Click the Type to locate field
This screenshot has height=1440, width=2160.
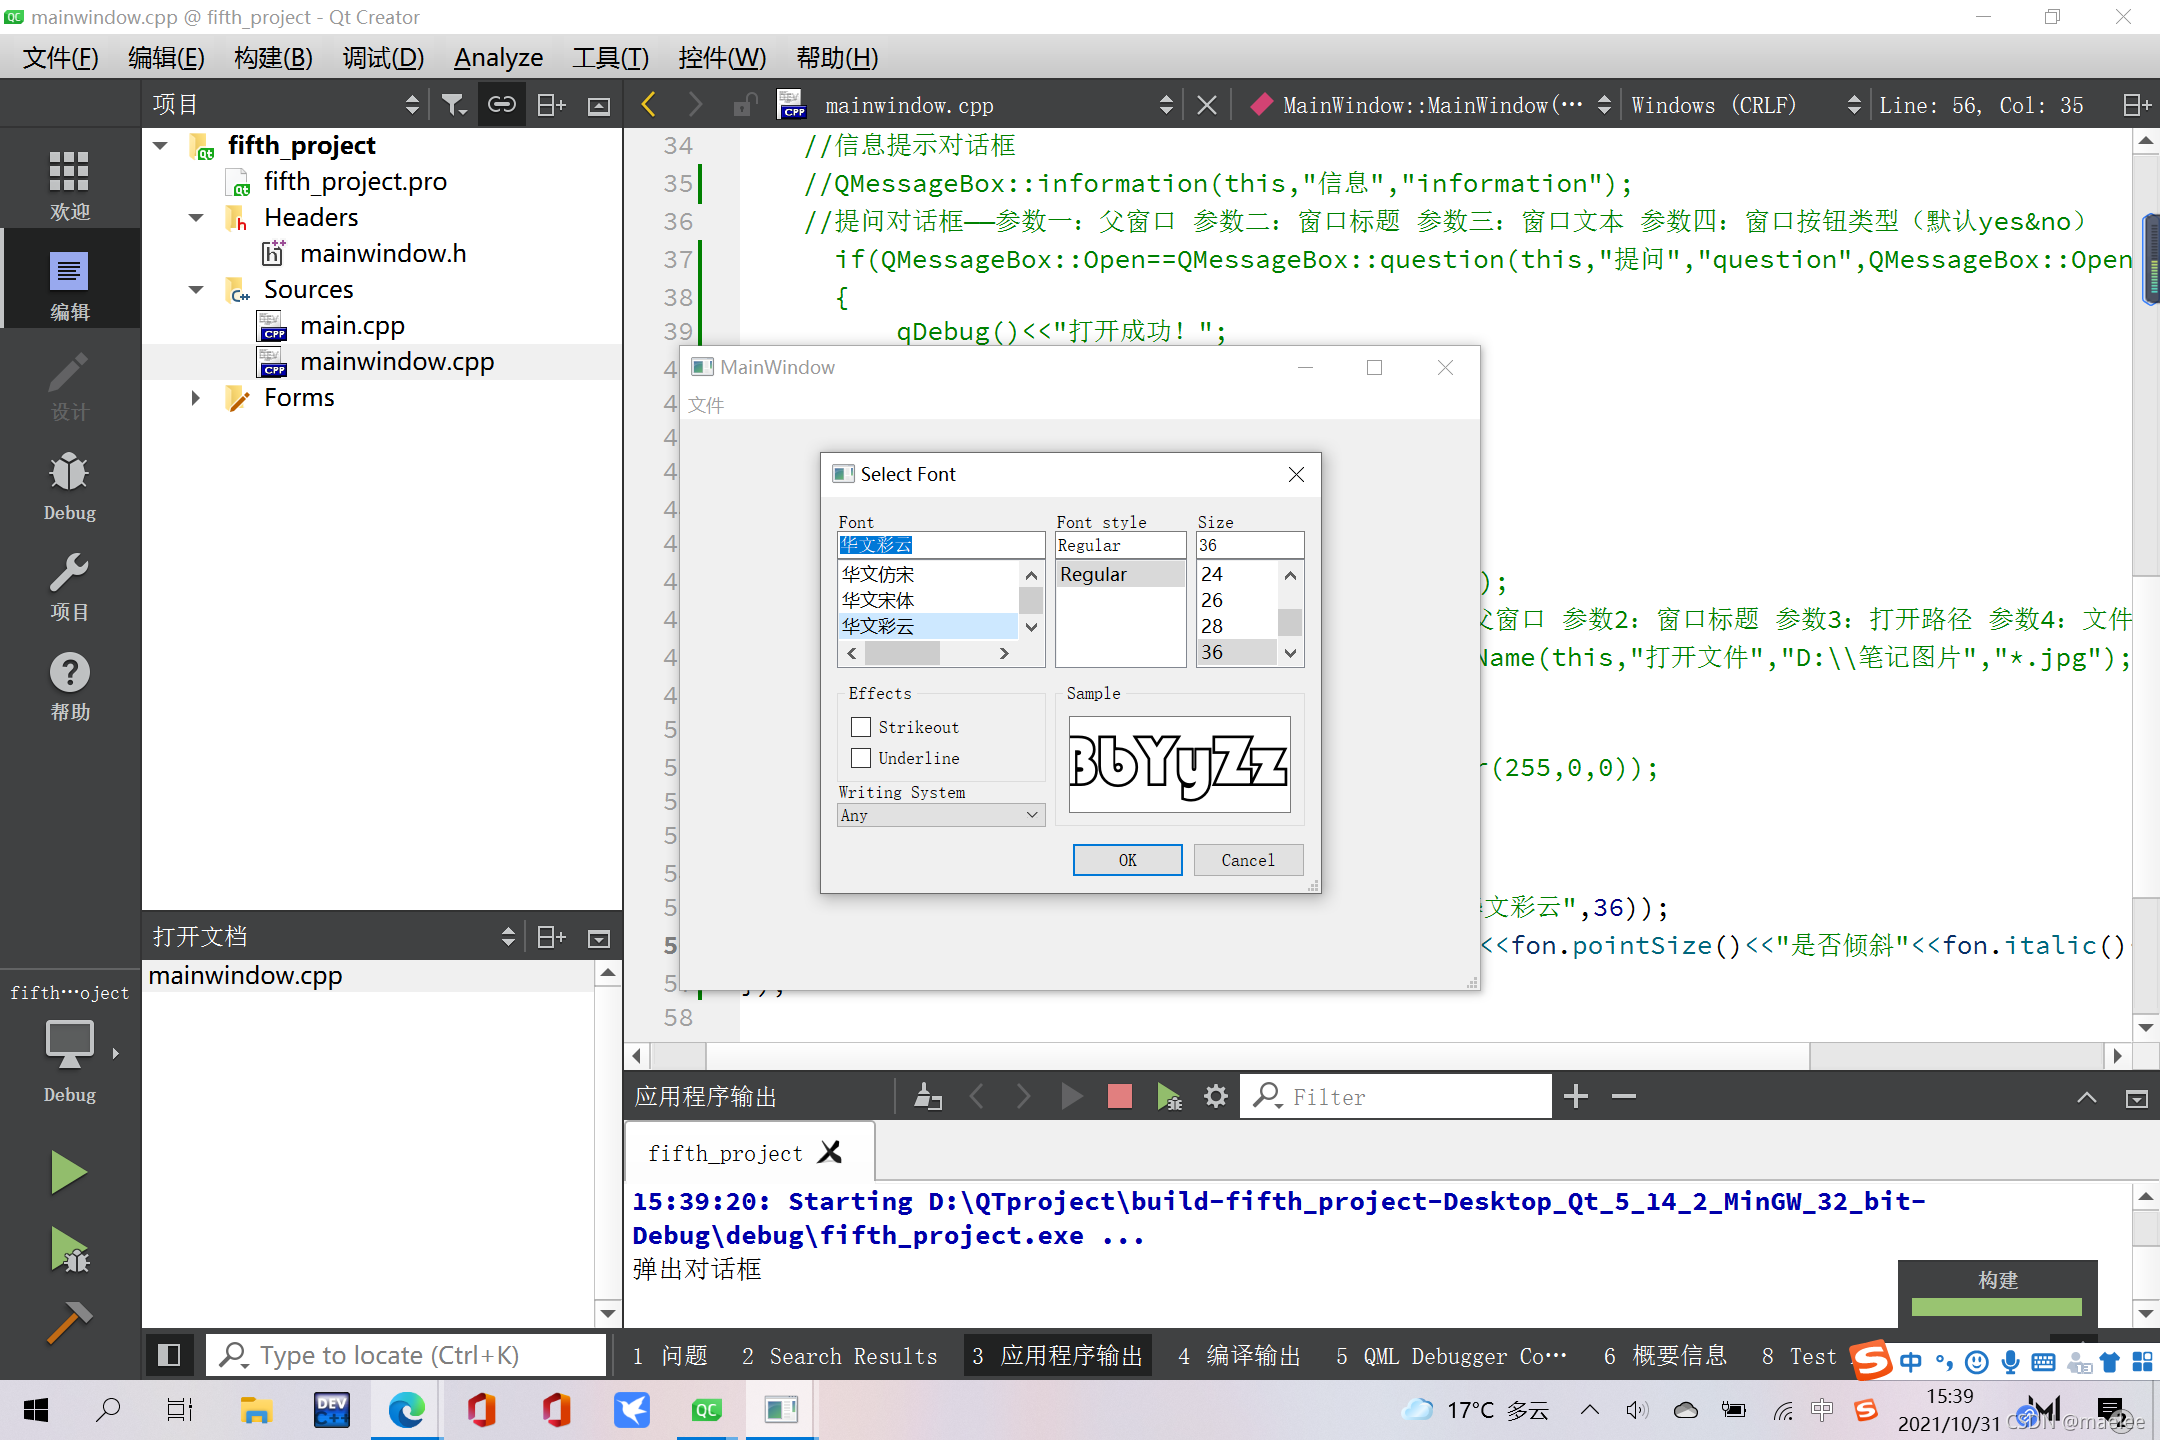point(406,1355)
